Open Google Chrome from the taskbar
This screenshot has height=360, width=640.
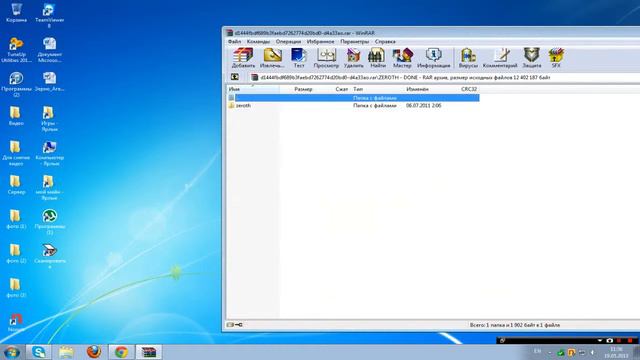(121, 352)
